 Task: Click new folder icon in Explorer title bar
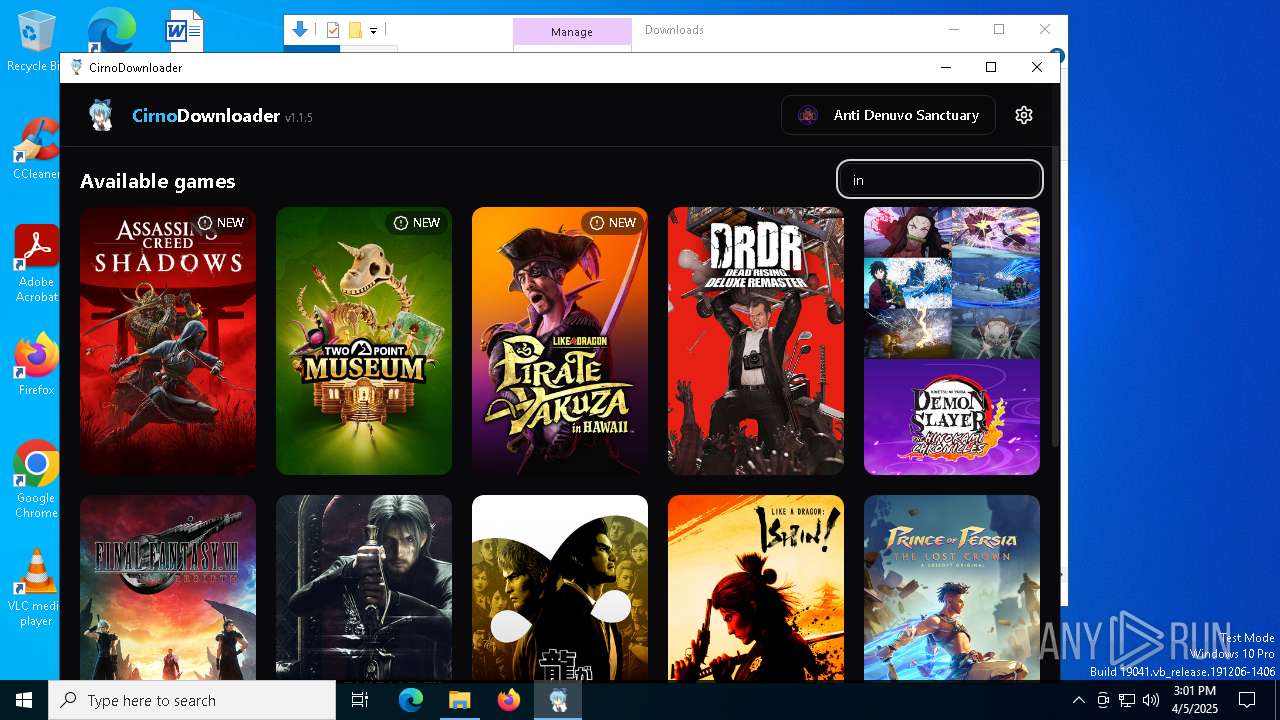(354, 30)
